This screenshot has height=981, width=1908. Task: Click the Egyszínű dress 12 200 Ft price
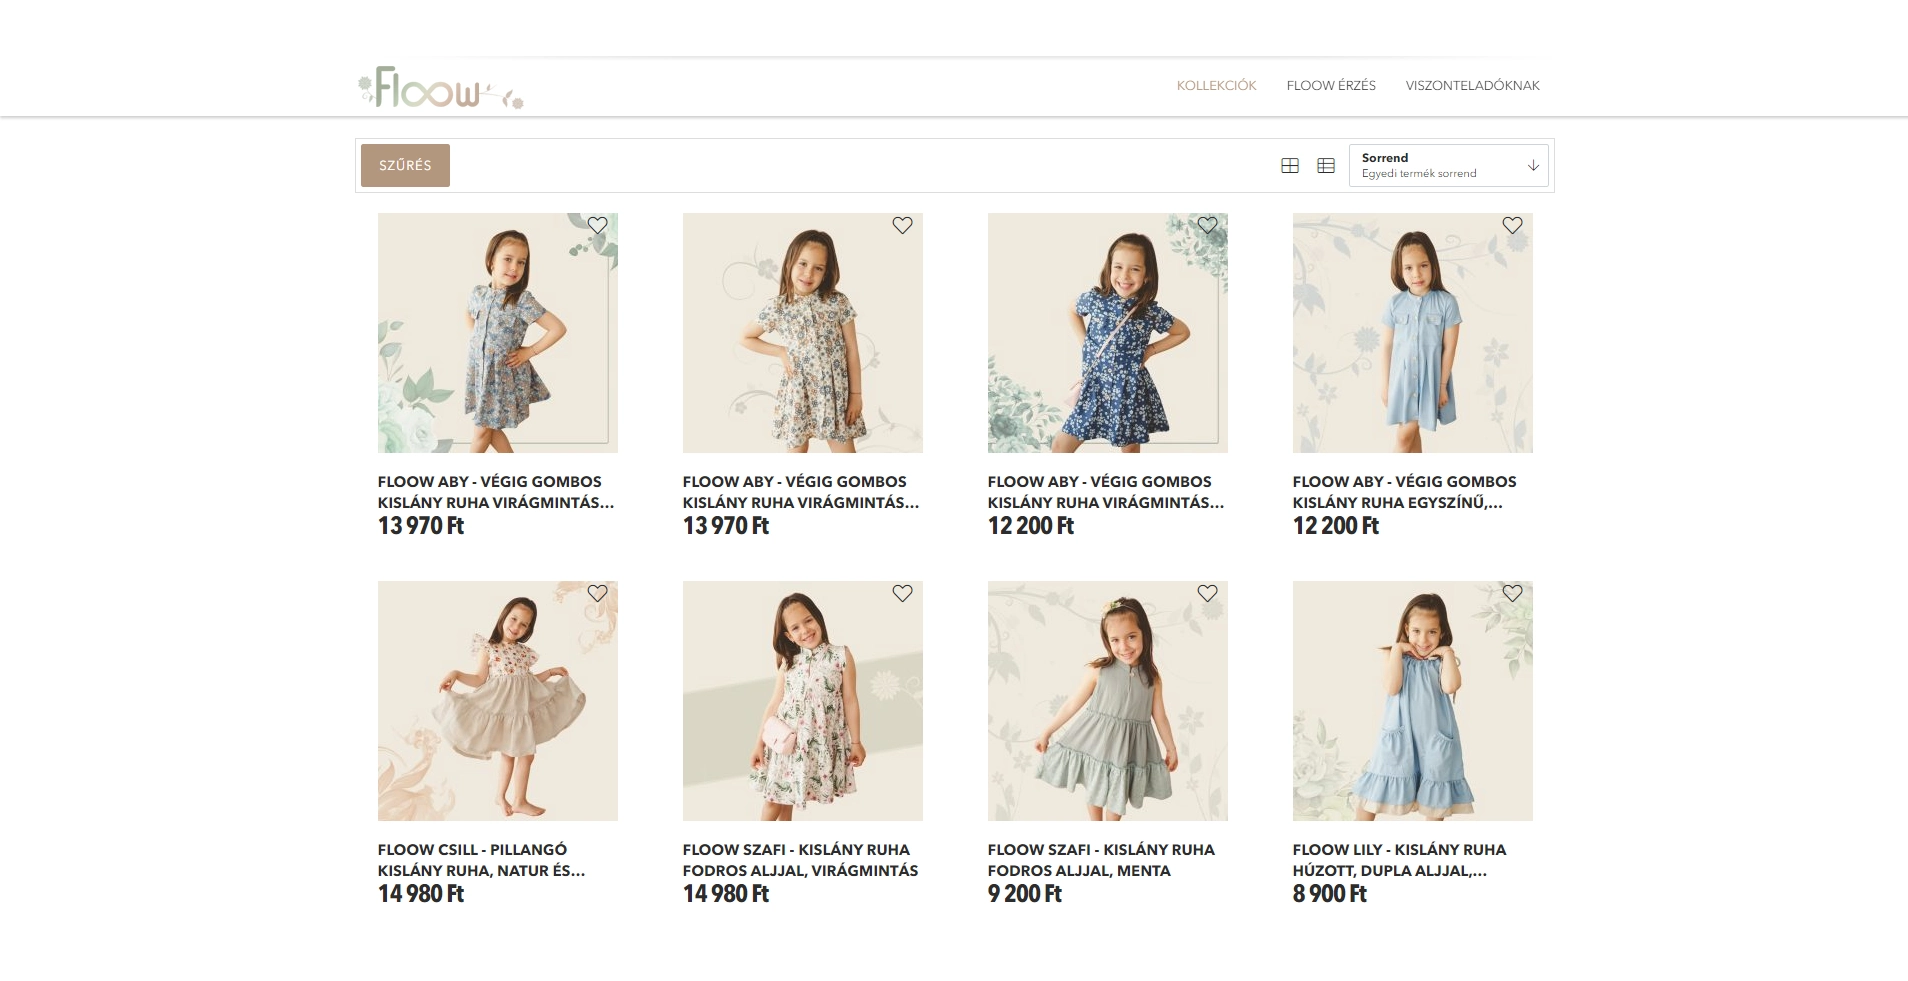pos(1336,526)
